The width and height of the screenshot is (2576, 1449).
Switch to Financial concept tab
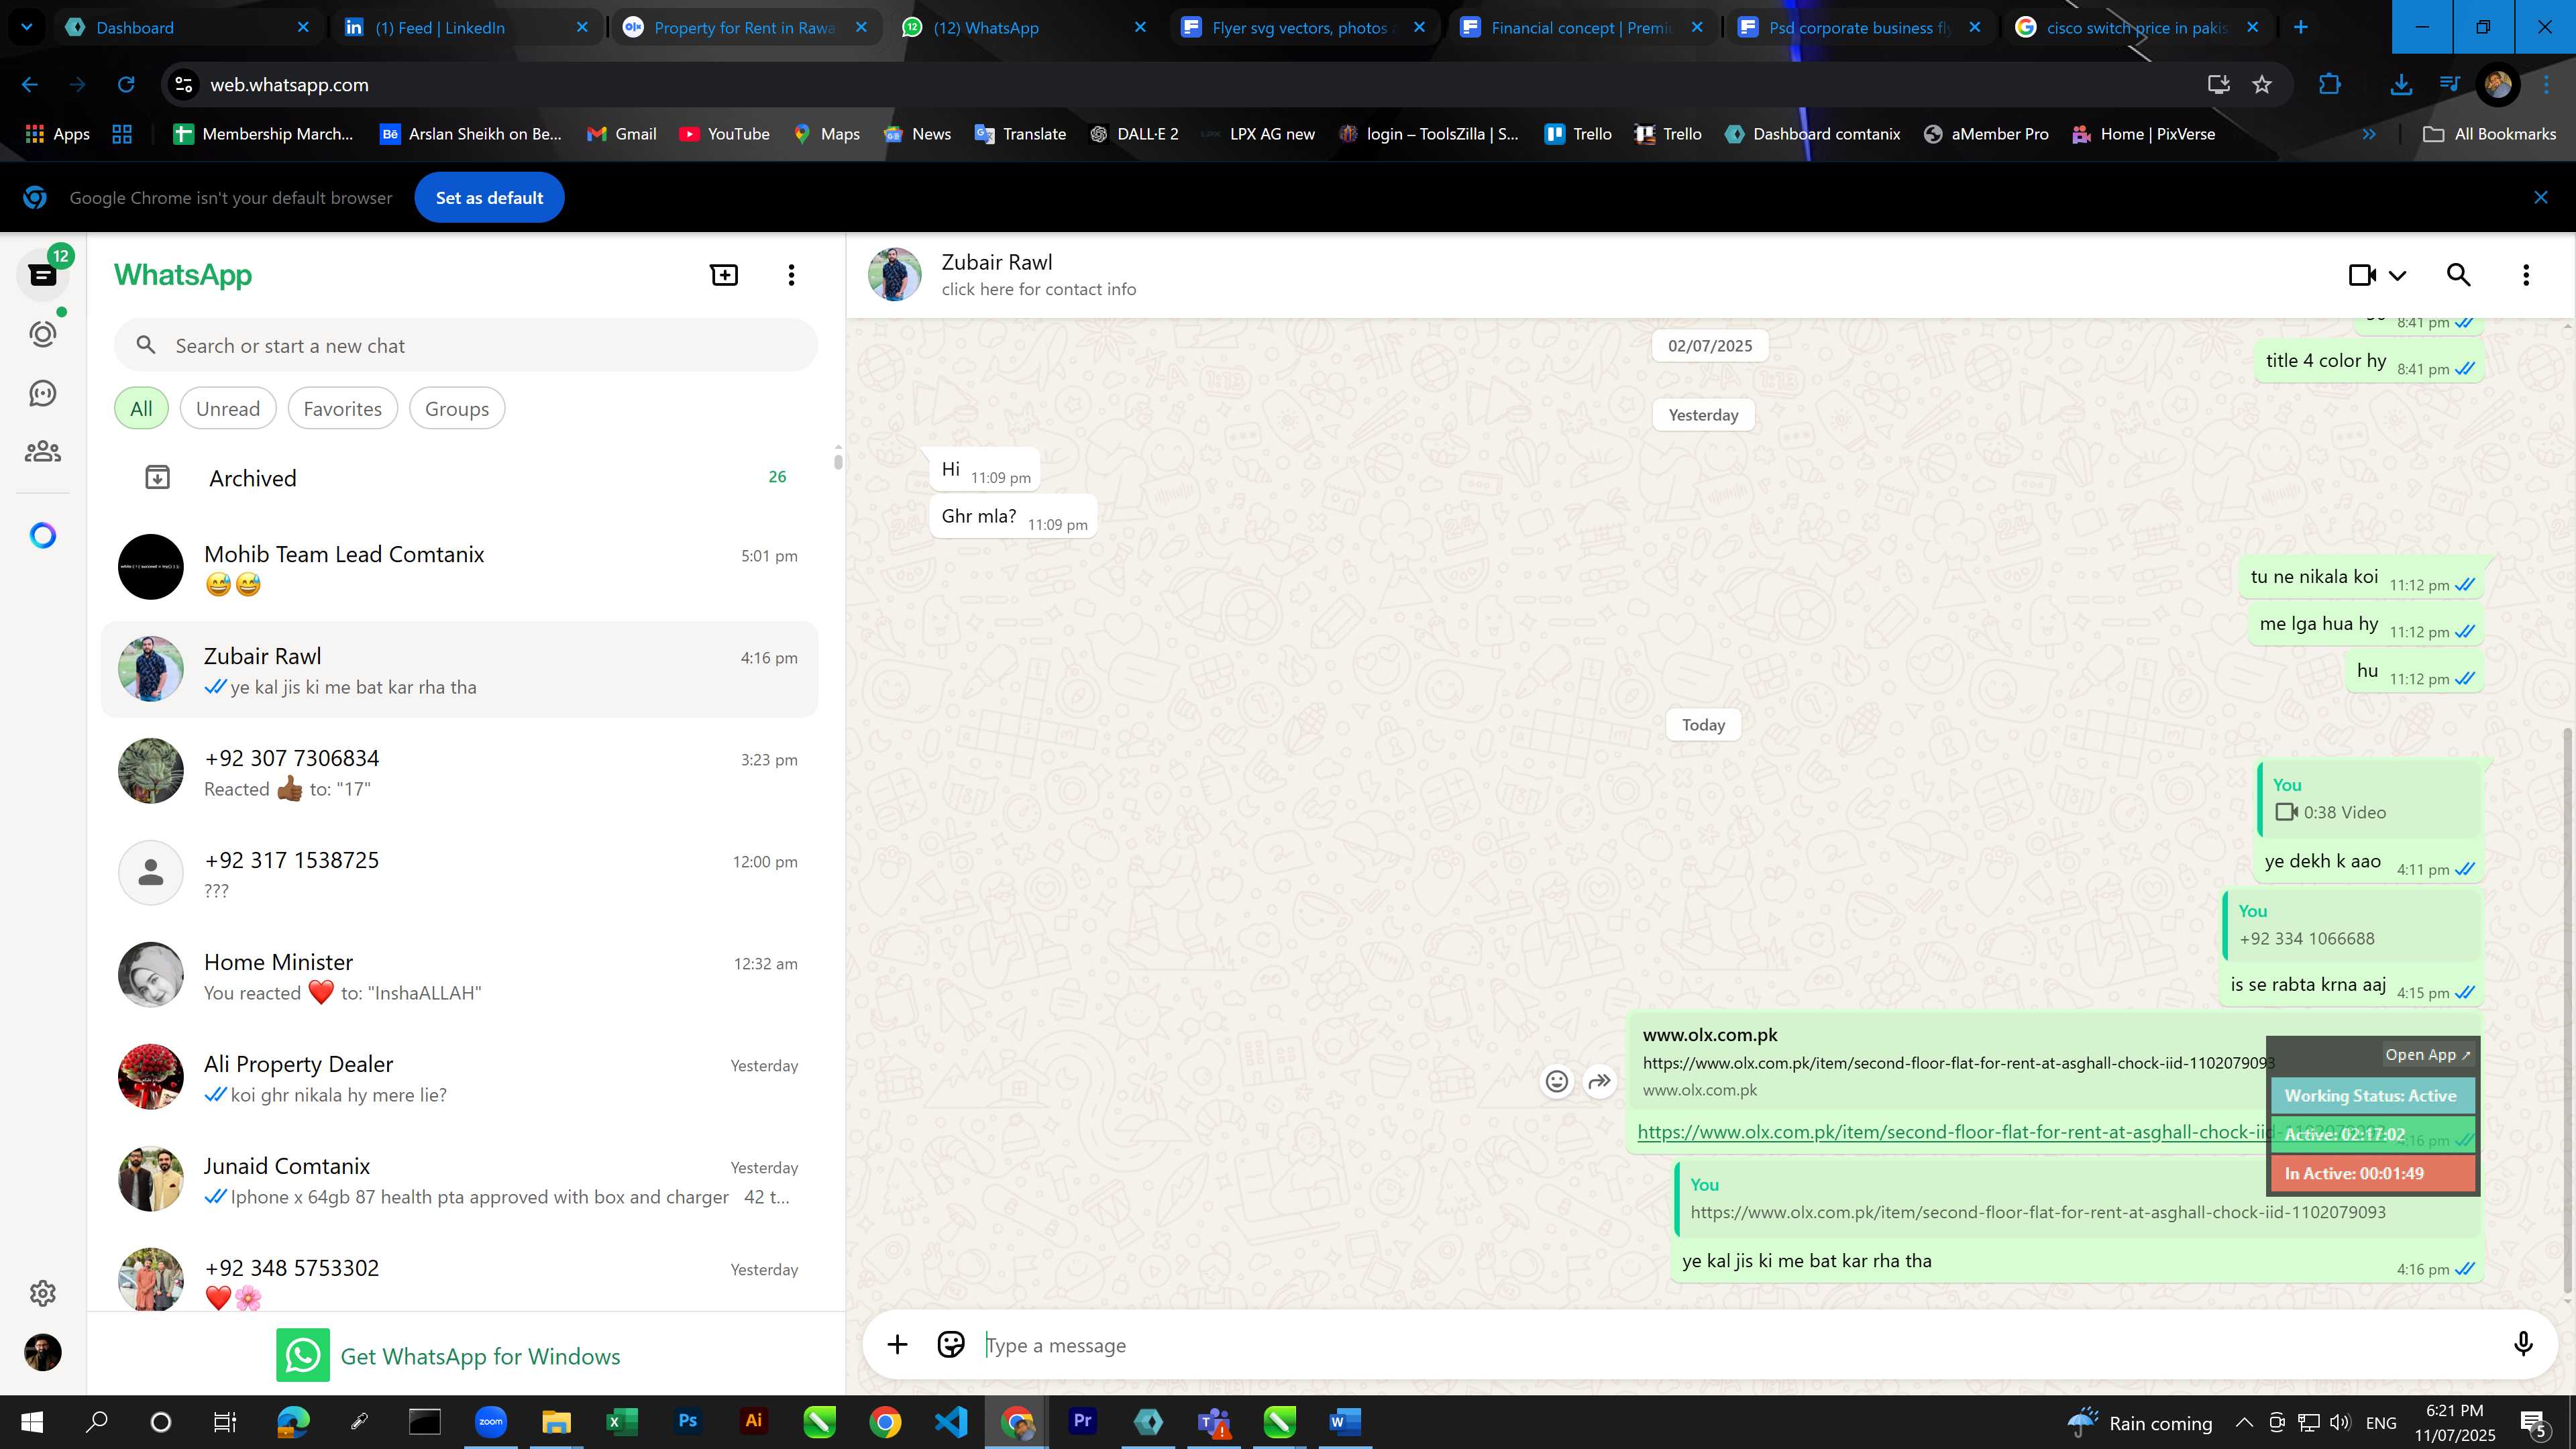click(1582, 27)
